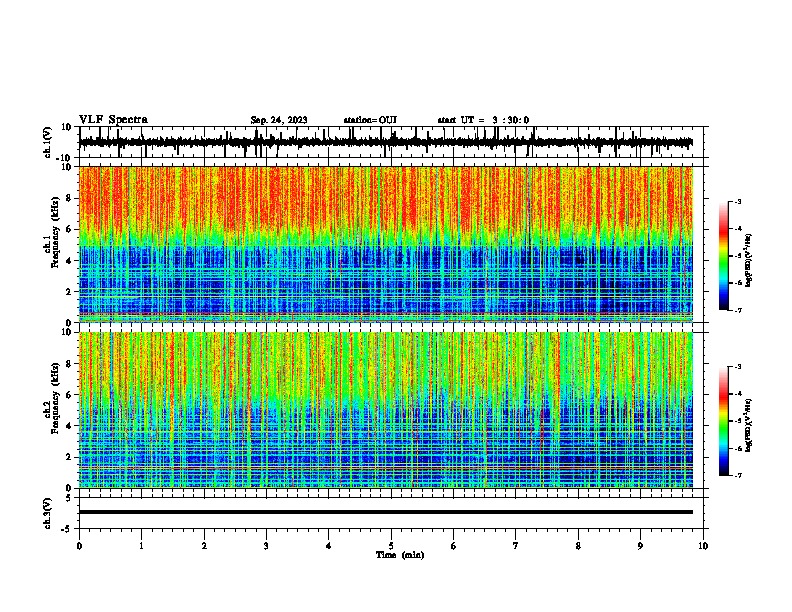Viewport: 792px width, 612px height.
Task: Click the time axis tick label "9"
Action: pyautogui.click(x=640, y=546)
